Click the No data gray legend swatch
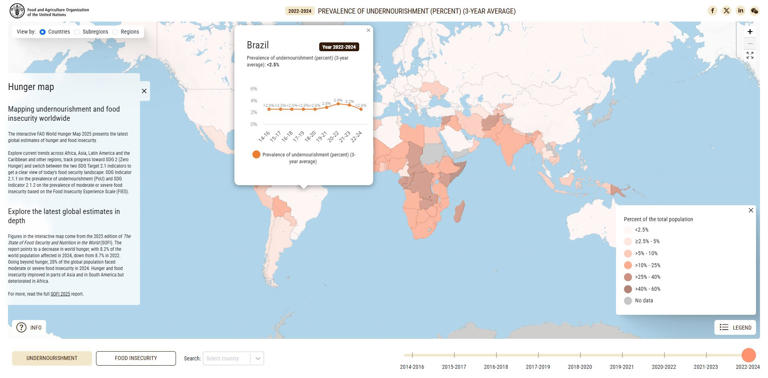 pos(628,301)
